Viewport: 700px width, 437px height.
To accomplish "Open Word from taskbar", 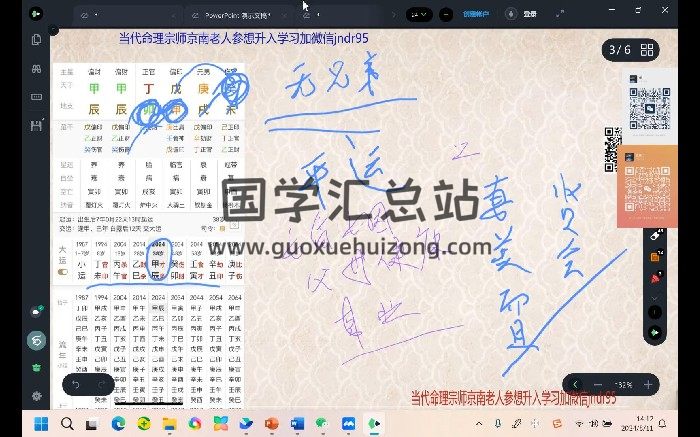I will tap(297, 423).
